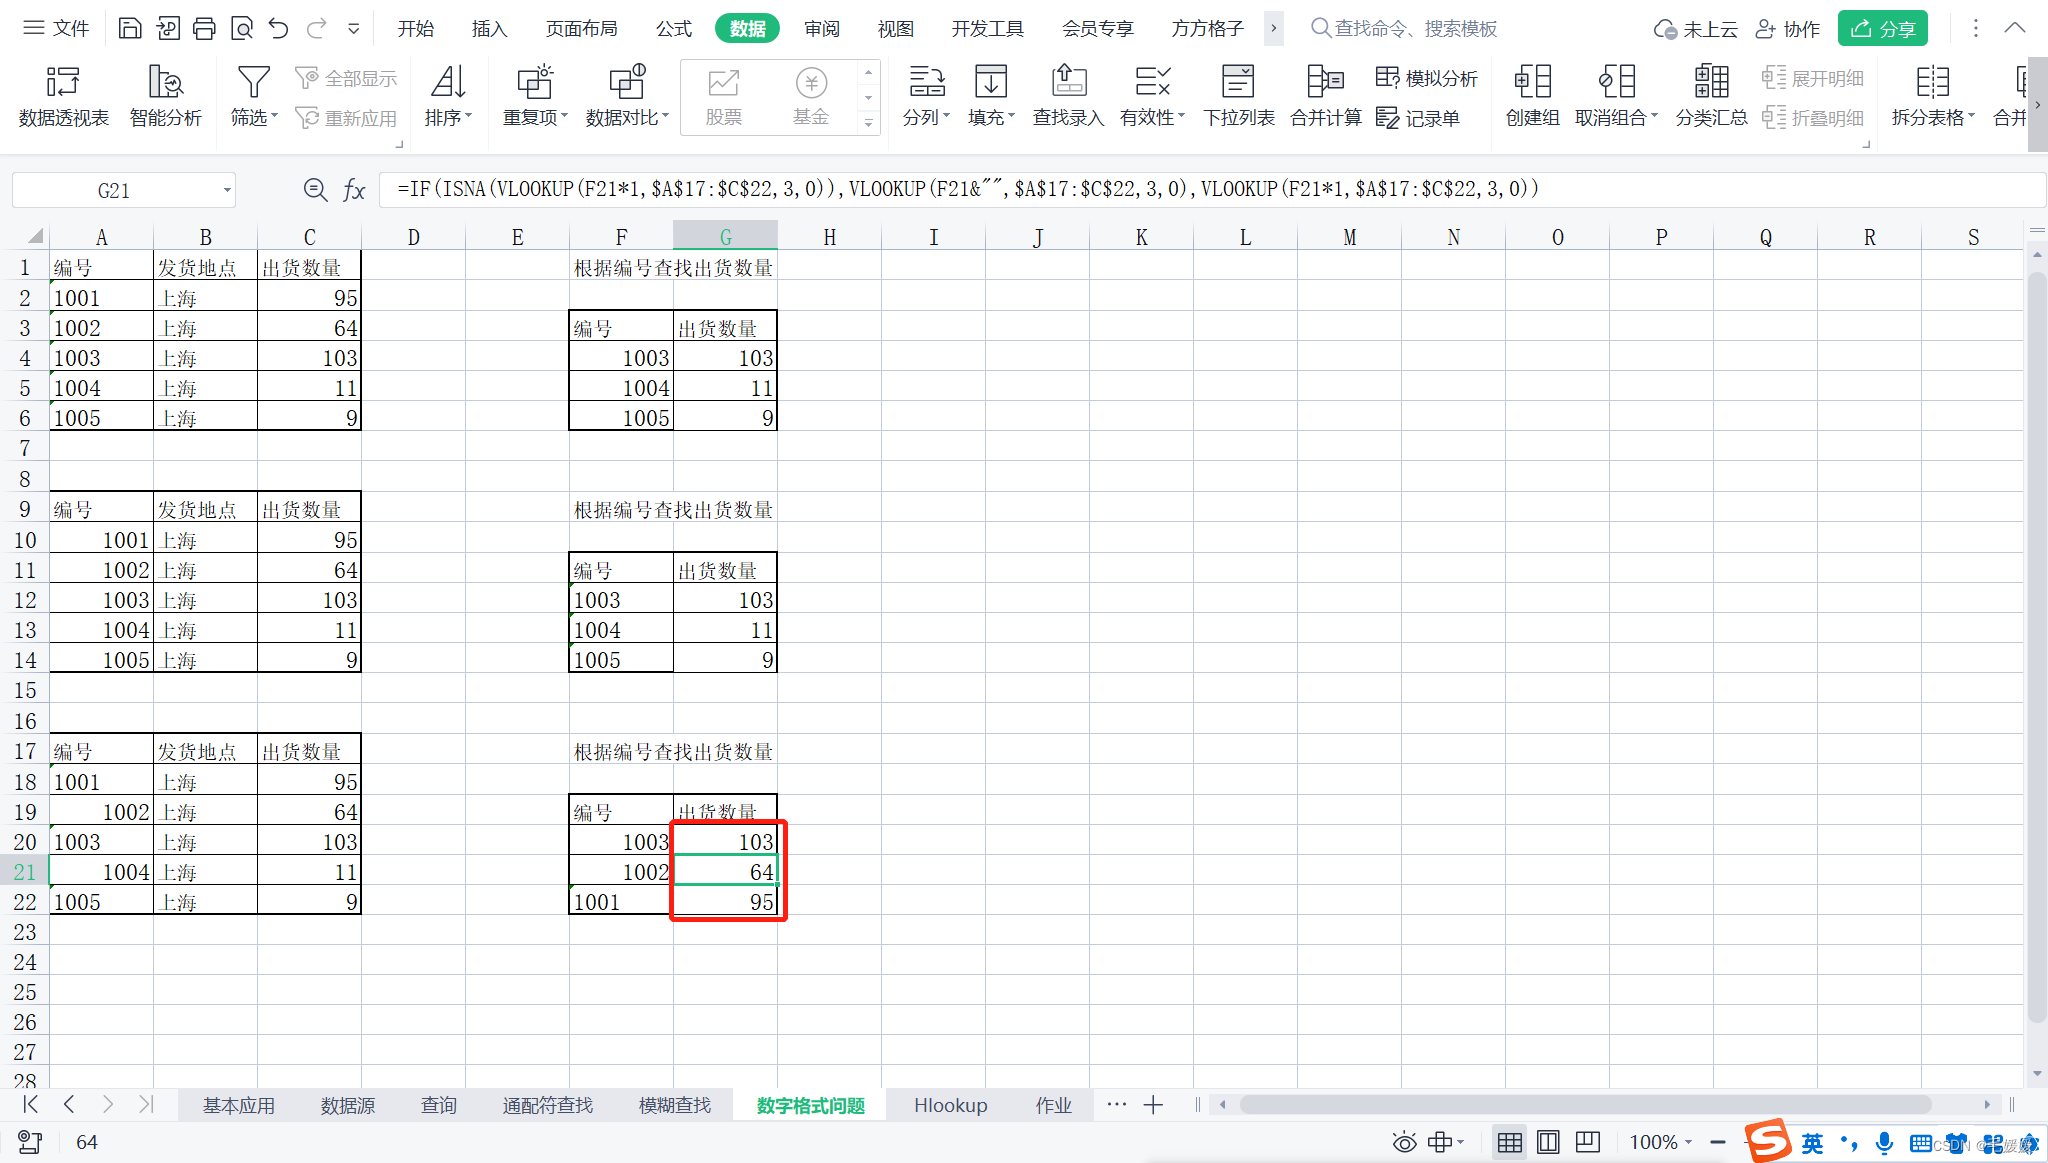This screenshot has height=1163, width=2048.
Task: Click the zoom magnifier beside formula bar
Action: click(x=315, y=189)
